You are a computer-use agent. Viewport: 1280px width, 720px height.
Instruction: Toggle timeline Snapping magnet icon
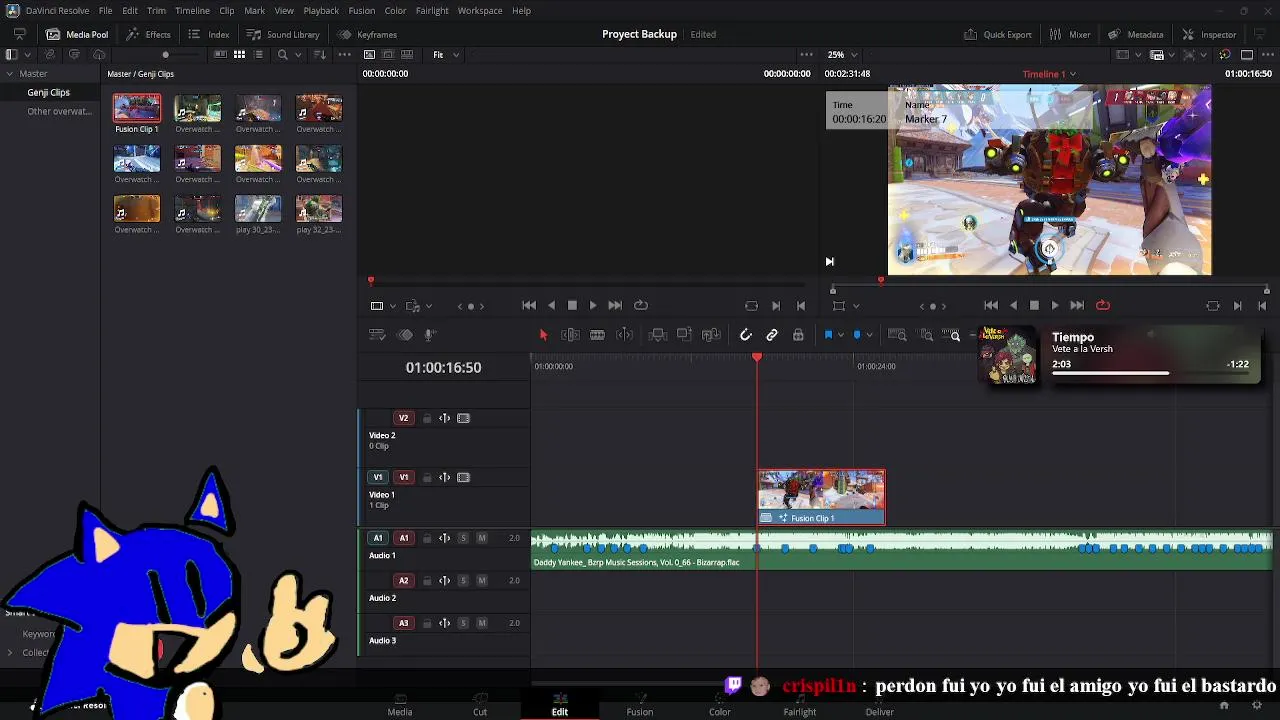[x=746, y=335]
